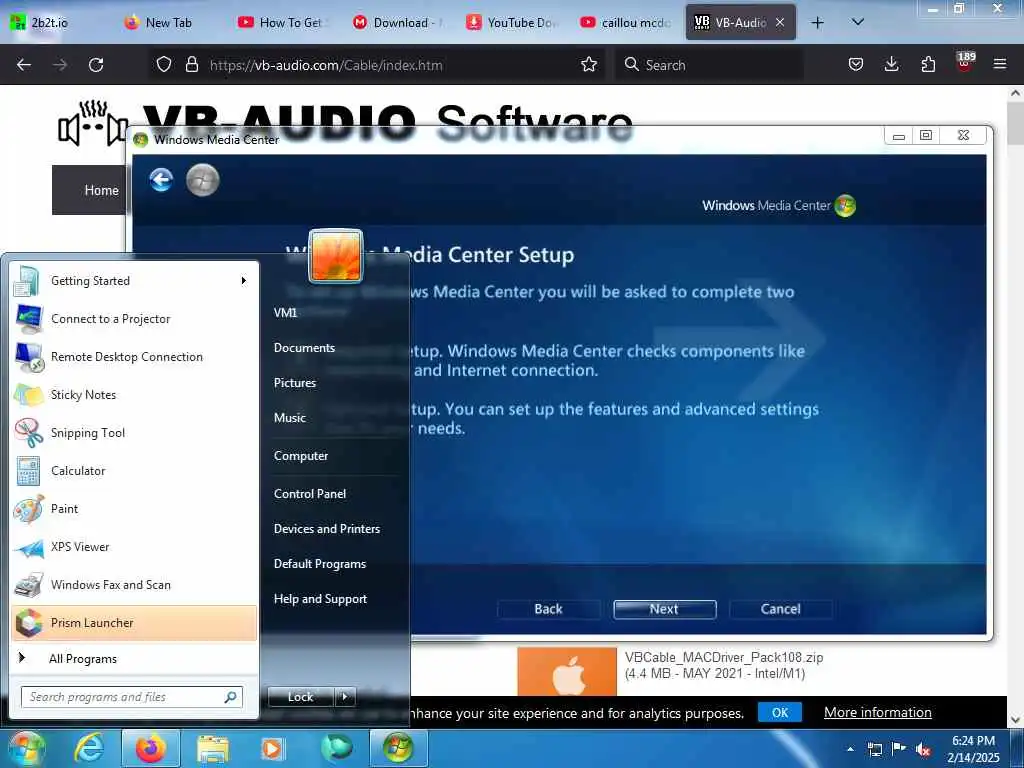The height and width of the screenshot is (768, 1024).
Task: Bookmark this page with star
Action: (589, 64)
